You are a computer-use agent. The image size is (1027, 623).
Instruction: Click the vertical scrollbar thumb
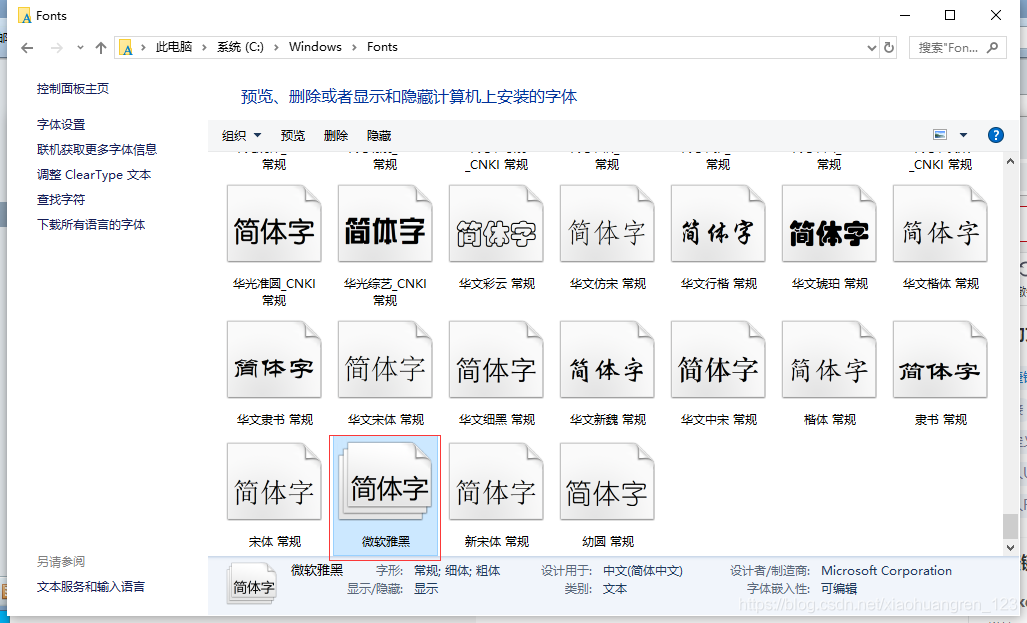[x=1010, y=526]
